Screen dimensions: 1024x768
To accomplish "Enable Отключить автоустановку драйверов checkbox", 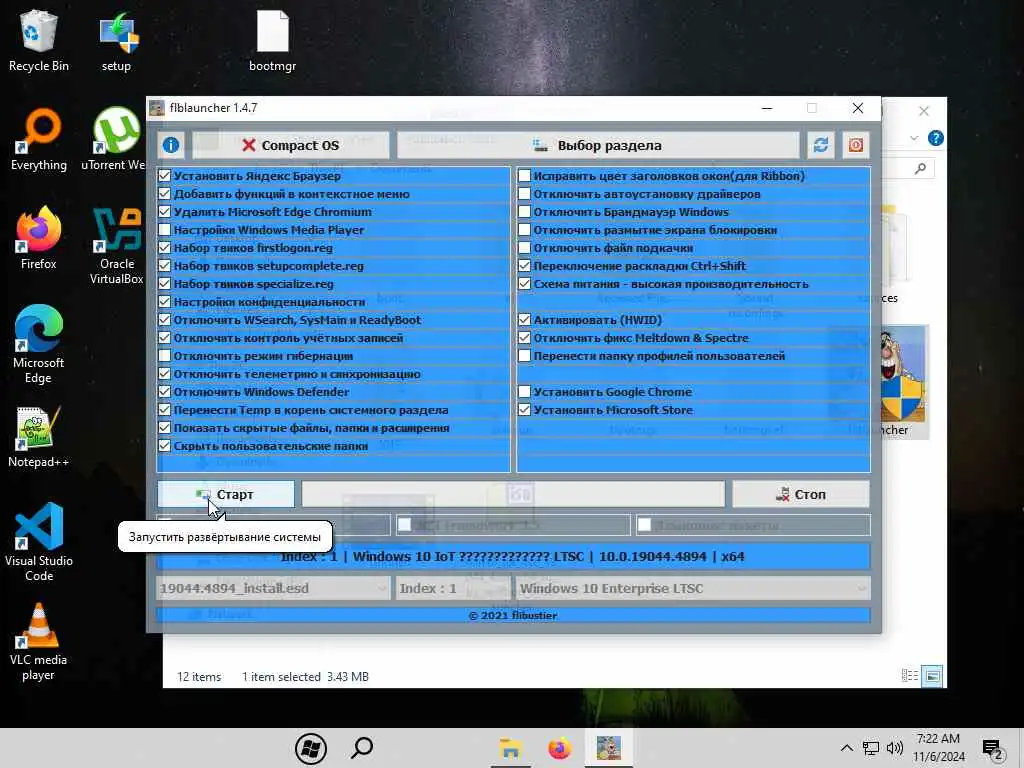I will coord(524,194).
